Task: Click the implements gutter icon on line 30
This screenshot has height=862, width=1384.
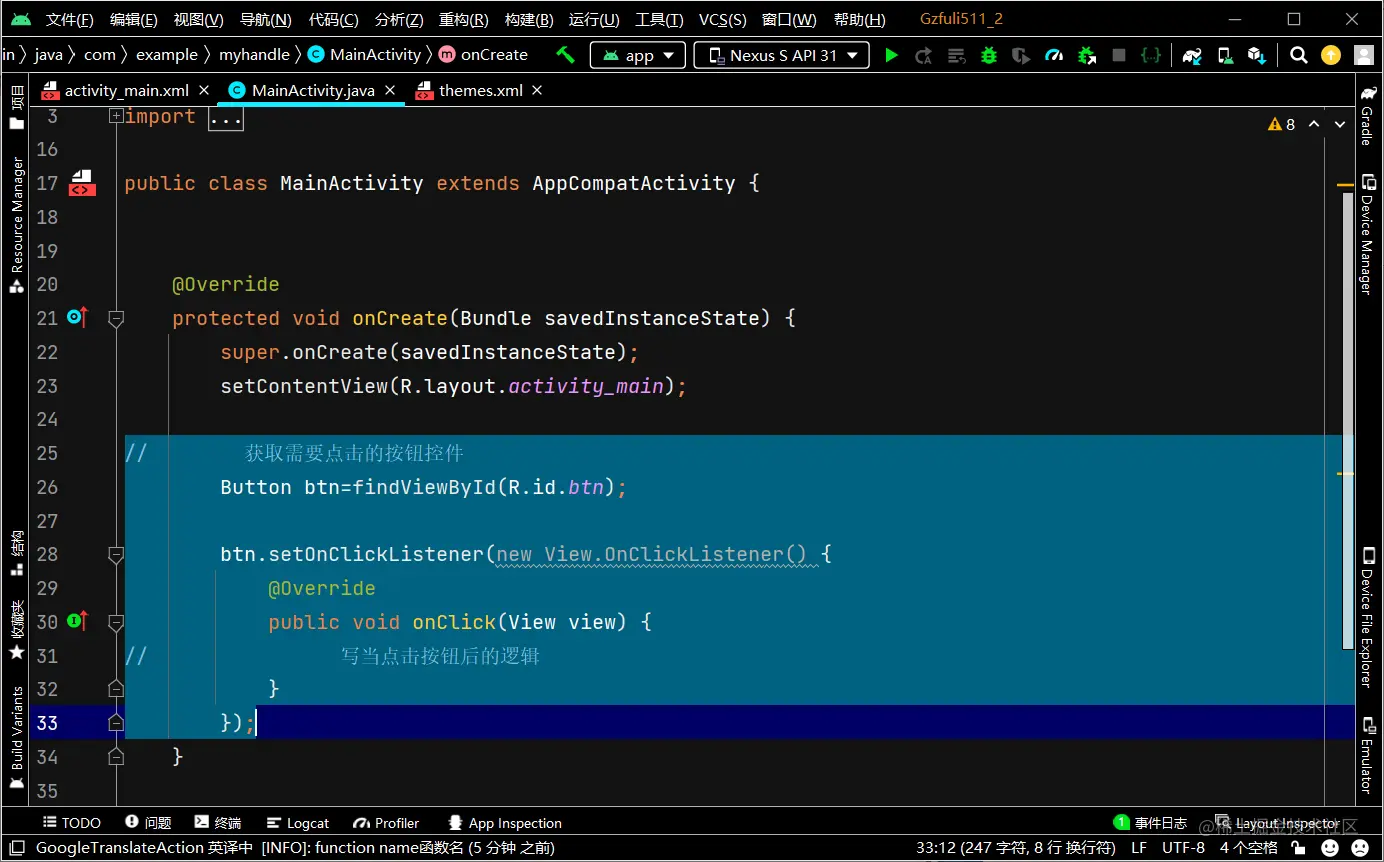Action: [77, 621]
